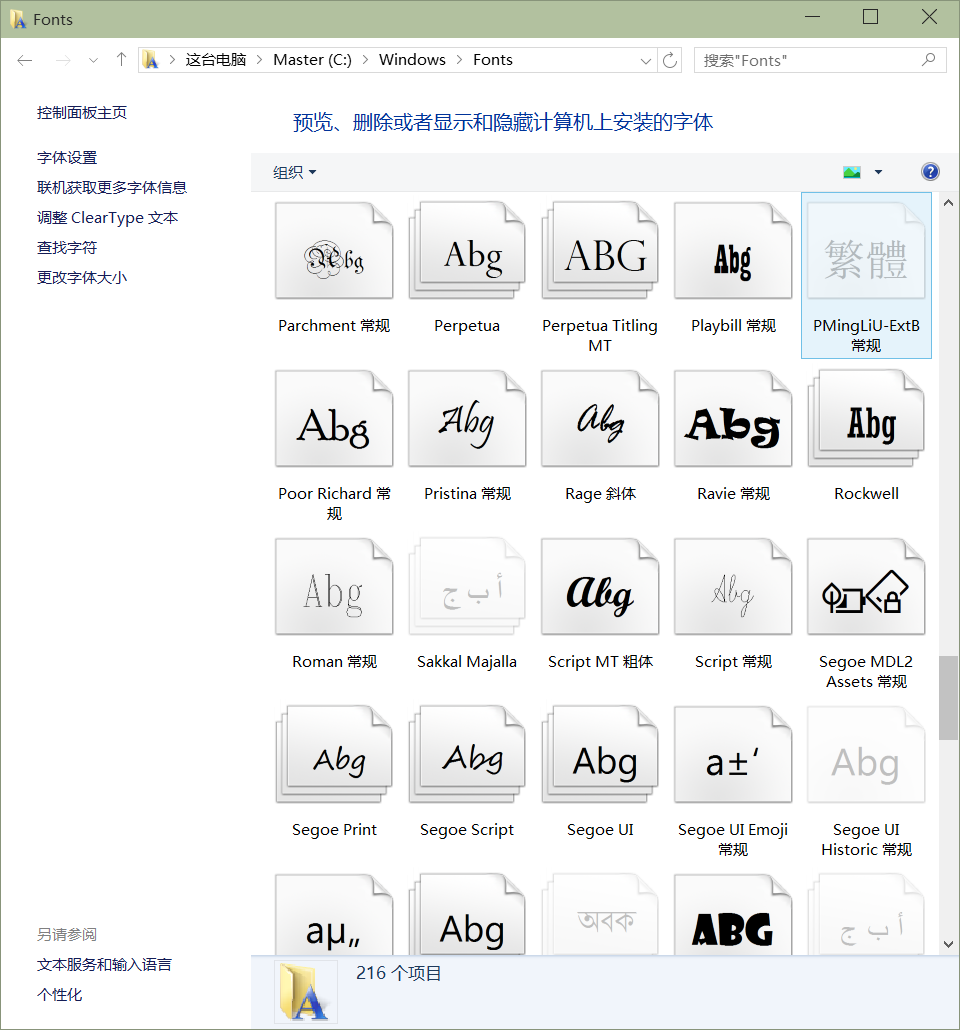Click the refresh icon beside the address bar
The image size is (960, 1030).
tap(670, 60)
